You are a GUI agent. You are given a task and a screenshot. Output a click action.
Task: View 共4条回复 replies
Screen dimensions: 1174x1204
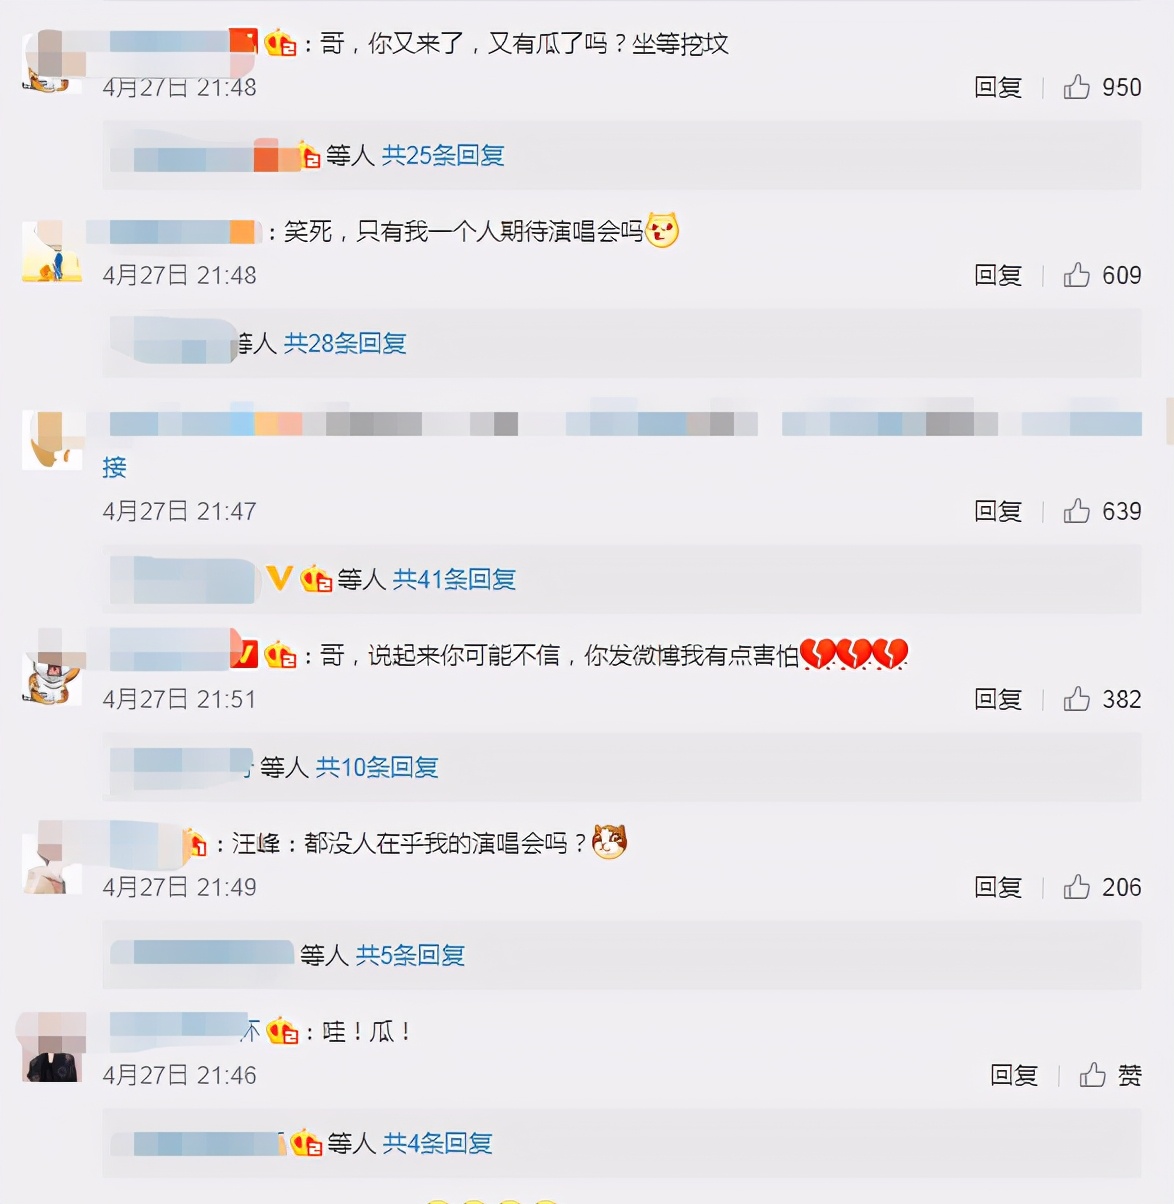(x=438, y=1143)
